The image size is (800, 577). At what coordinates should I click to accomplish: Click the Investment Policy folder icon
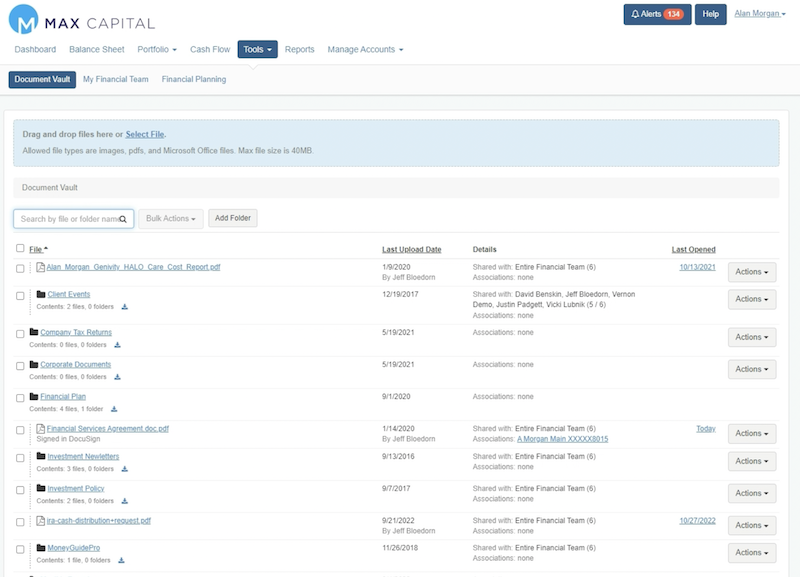[x=41, y=488]
